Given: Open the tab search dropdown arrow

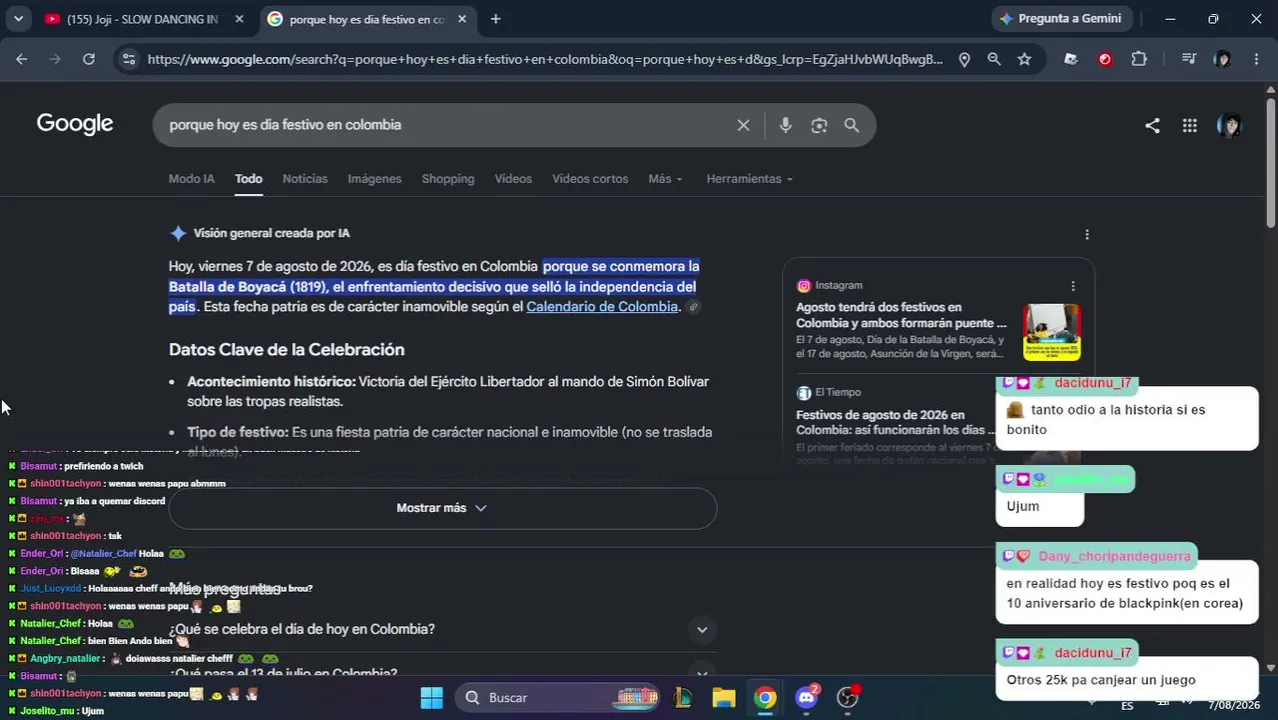Looking at the screenshot, I should [x=18, y=19].
